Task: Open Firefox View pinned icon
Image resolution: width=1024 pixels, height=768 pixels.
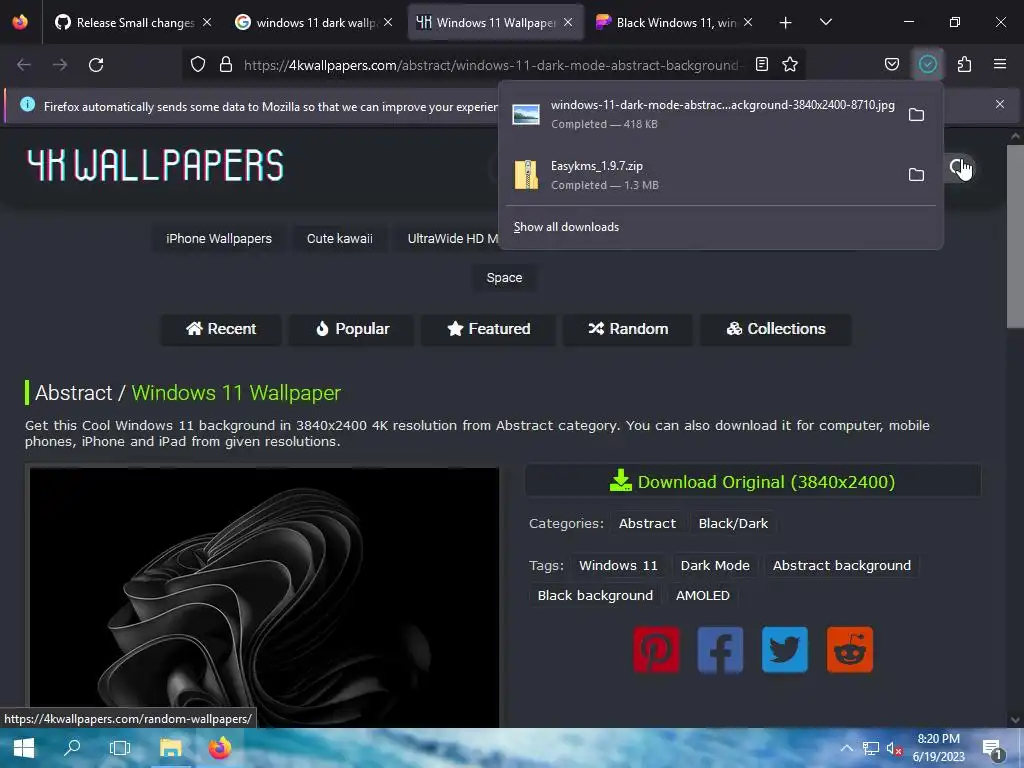Action: [20, 22]
